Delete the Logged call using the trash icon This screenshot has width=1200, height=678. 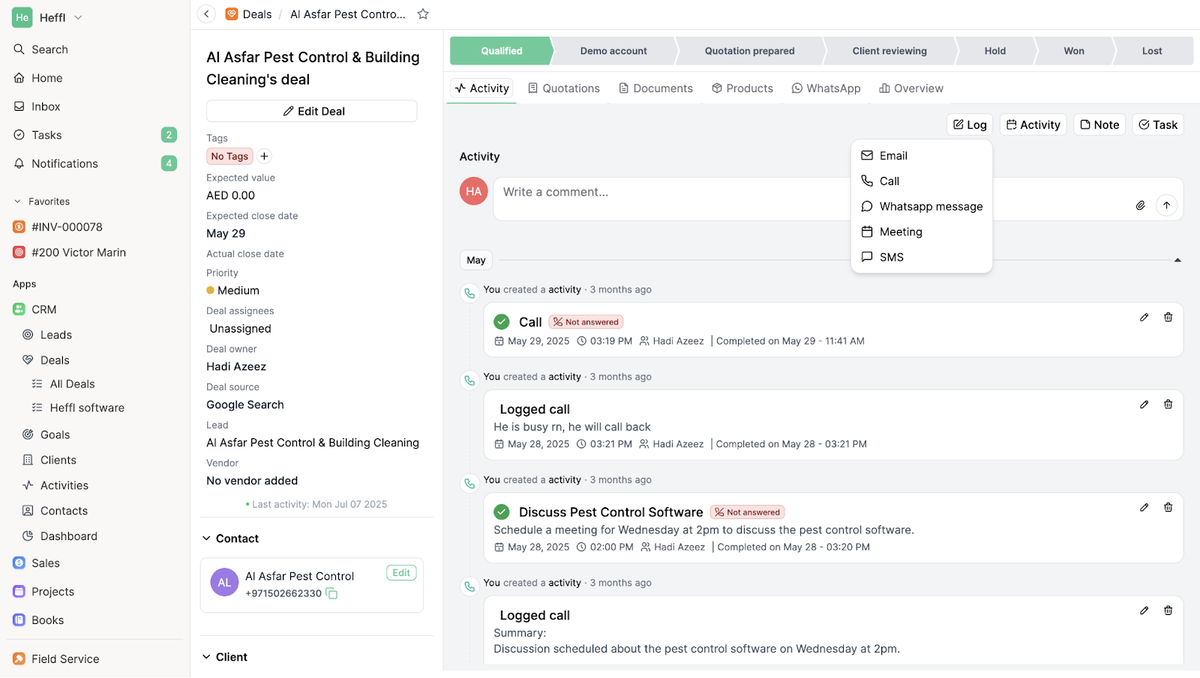(1168, 404)
